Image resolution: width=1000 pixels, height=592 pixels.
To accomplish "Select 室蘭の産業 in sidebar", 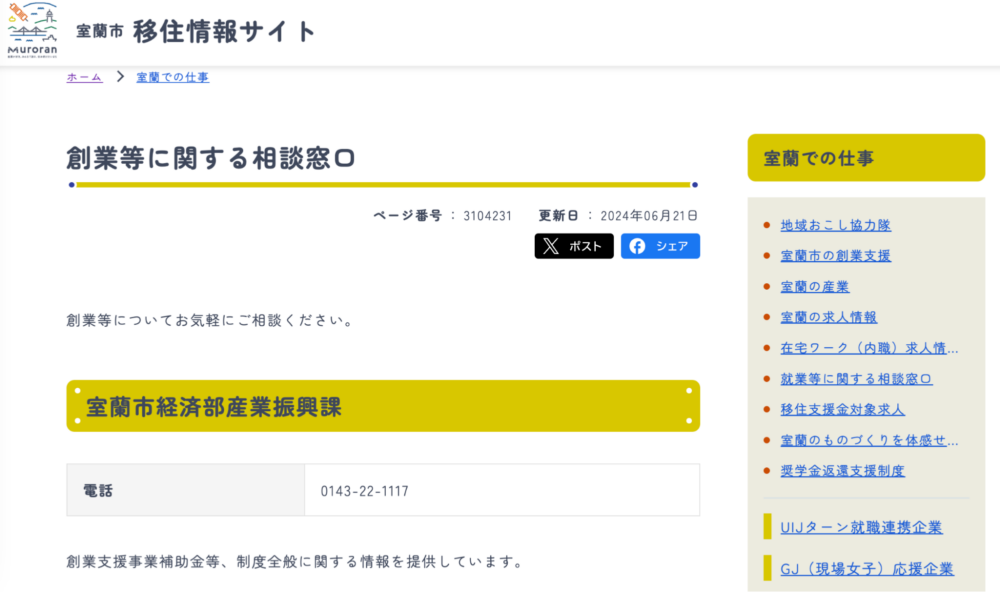I will pyautogui.click(x=814, y=287).
